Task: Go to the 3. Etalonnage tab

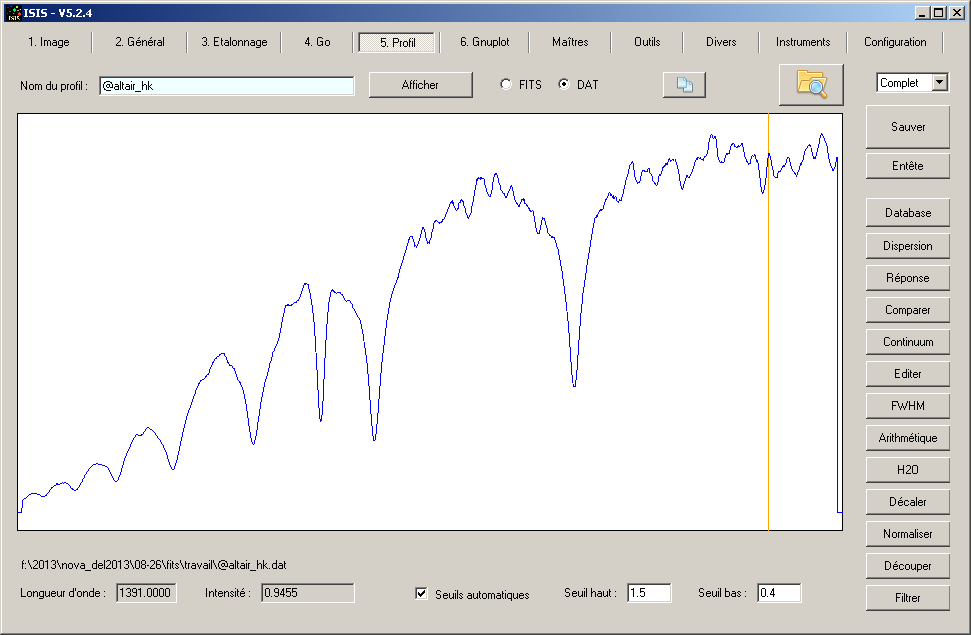Action: (x=234, y=42)
